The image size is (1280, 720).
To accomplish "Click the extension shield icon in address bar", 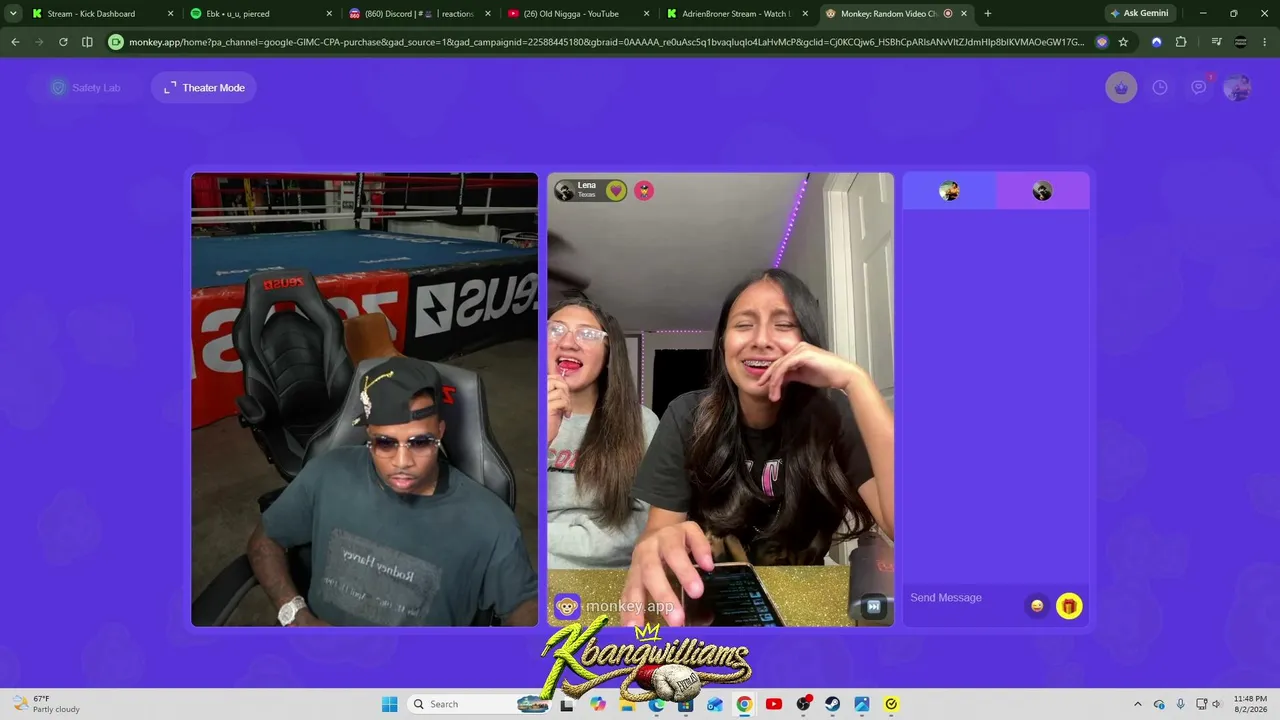I will 1101,42.
